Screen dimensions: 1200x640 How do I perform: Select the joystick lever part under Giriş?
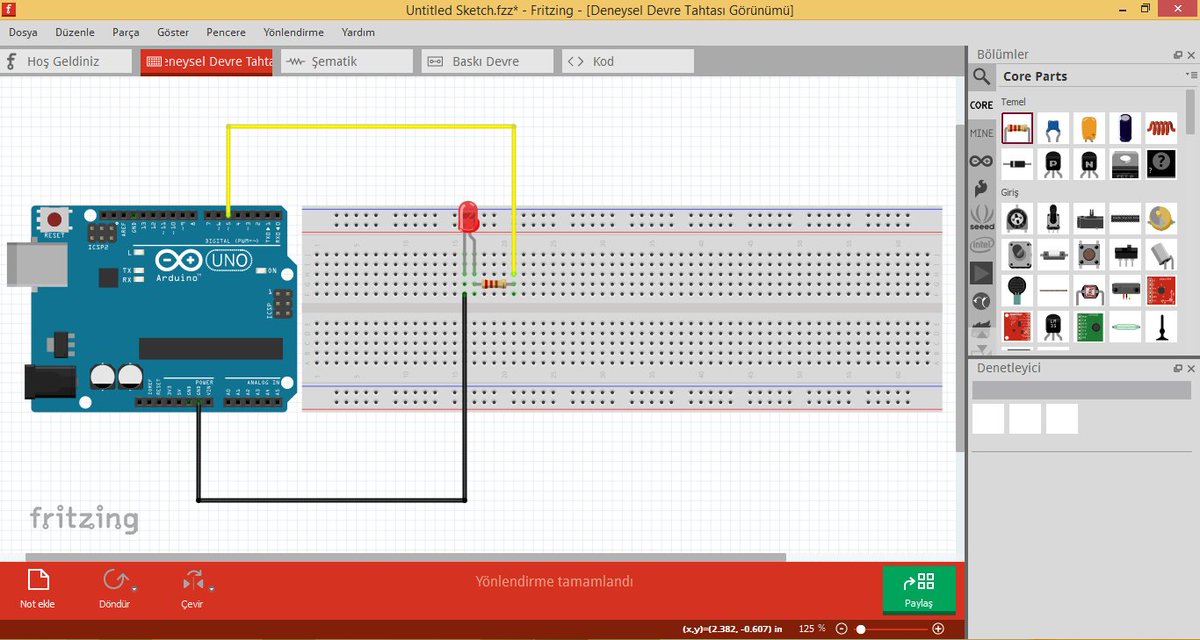tap(1053, 218)
